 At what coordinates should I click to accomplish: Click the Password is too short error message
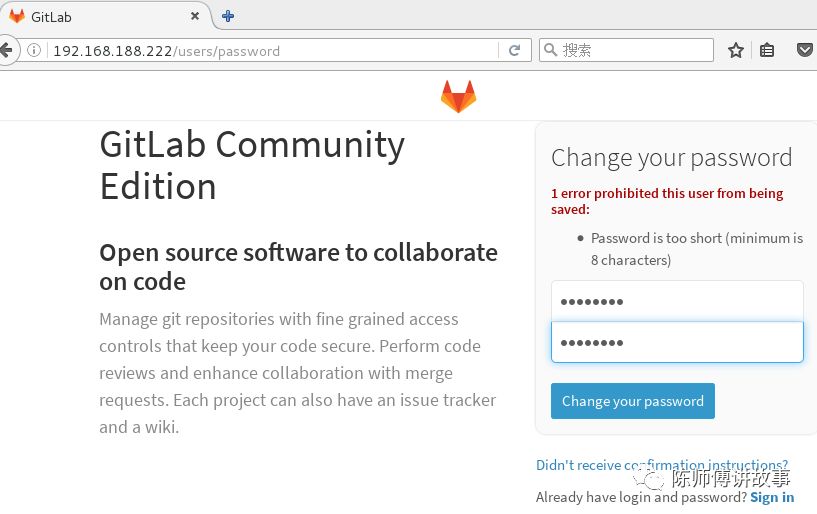point(696,249)
